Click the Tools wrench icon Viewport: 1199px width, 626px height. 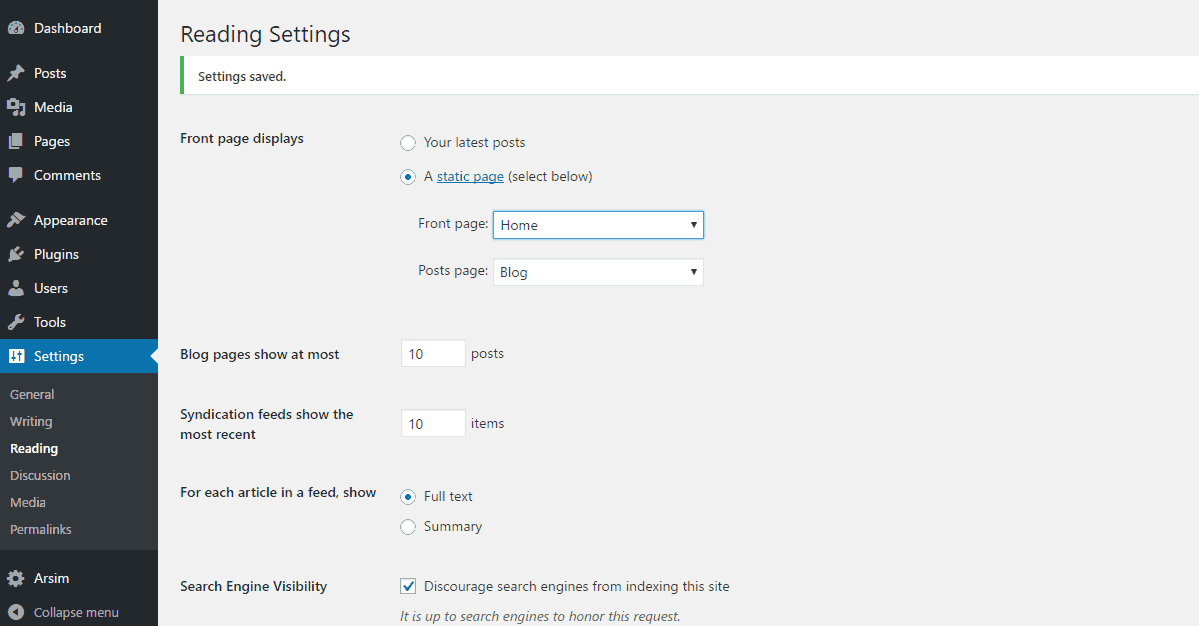pyautogui.click(x=16, y=321)
